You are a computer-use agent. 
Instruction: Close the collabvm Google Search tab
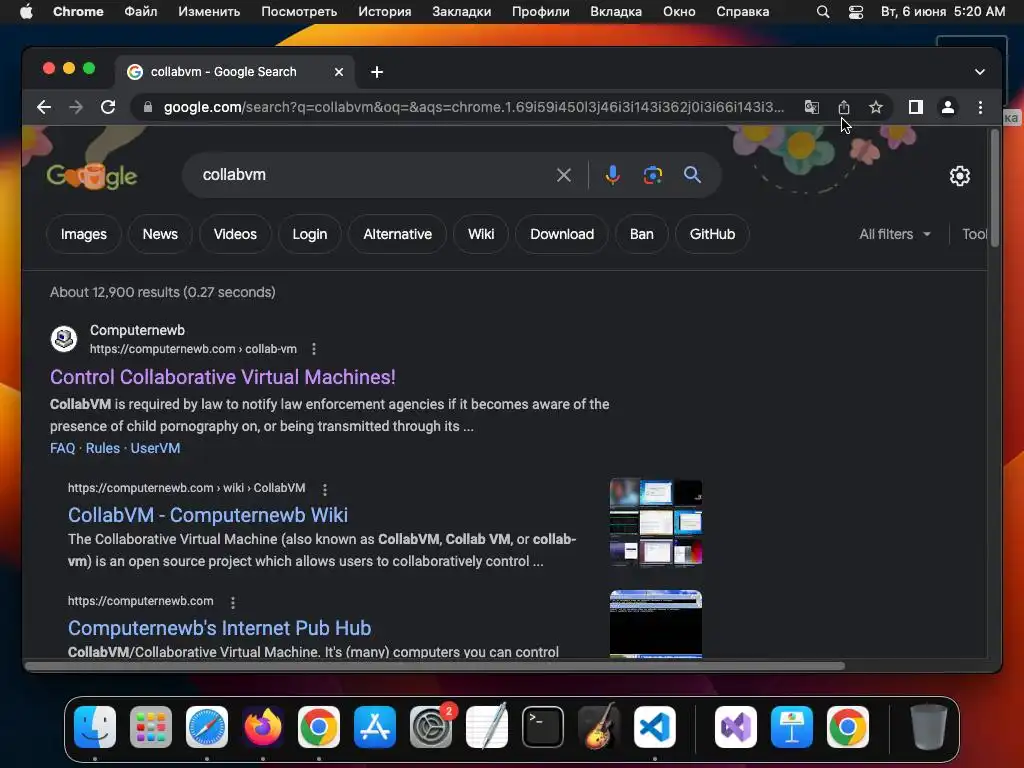tap(339, 72)
